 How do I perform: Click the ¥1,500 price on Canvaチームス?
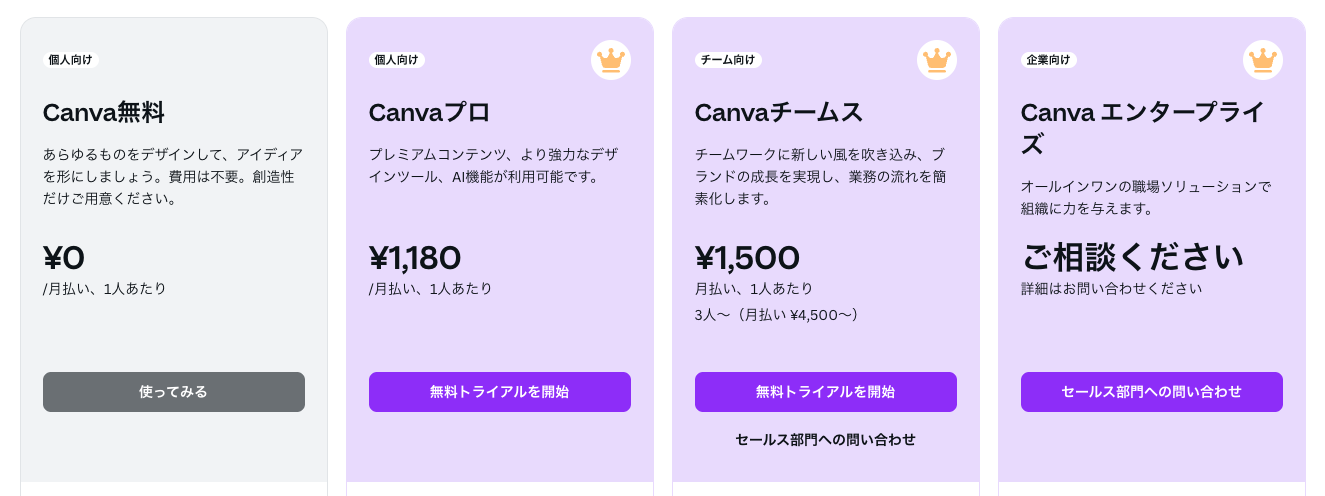click(748, 258)
